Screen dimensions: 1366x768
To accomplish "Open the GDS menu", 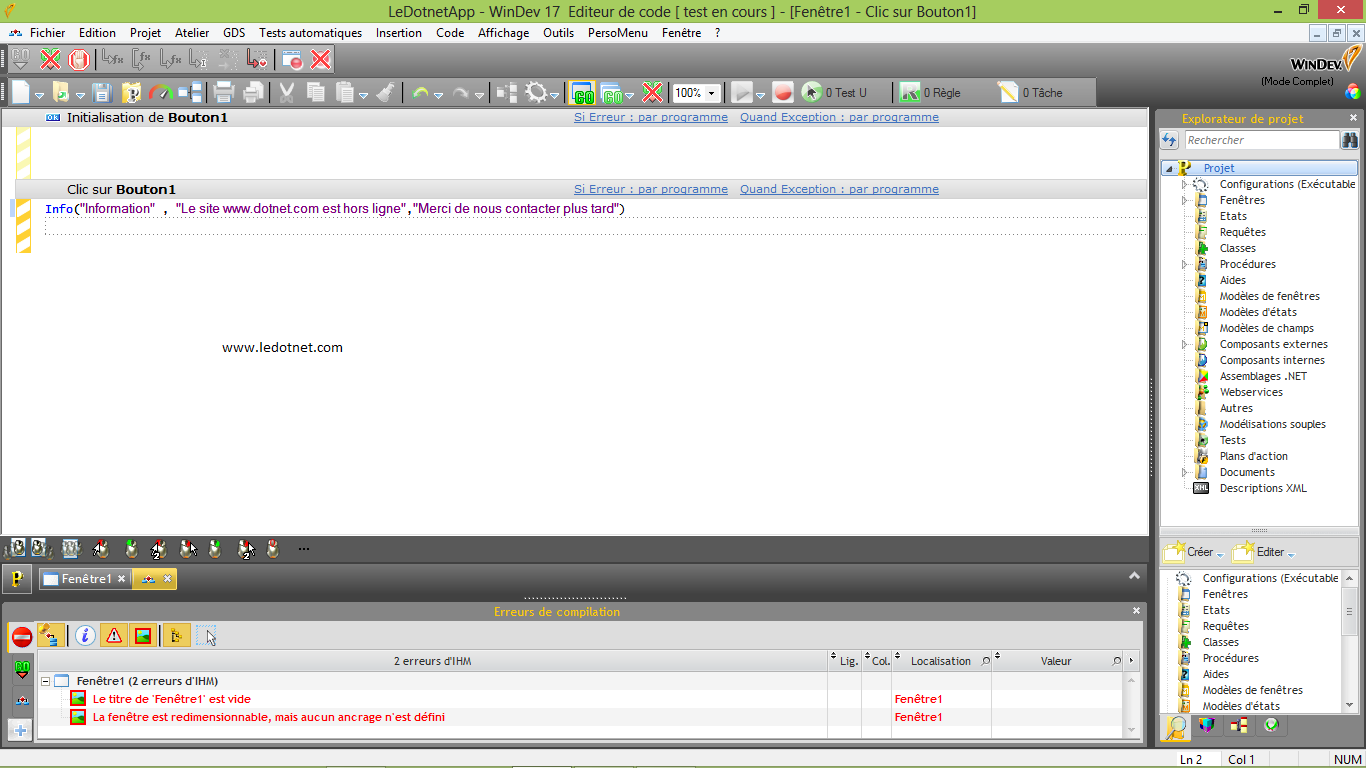I will 233,32.
